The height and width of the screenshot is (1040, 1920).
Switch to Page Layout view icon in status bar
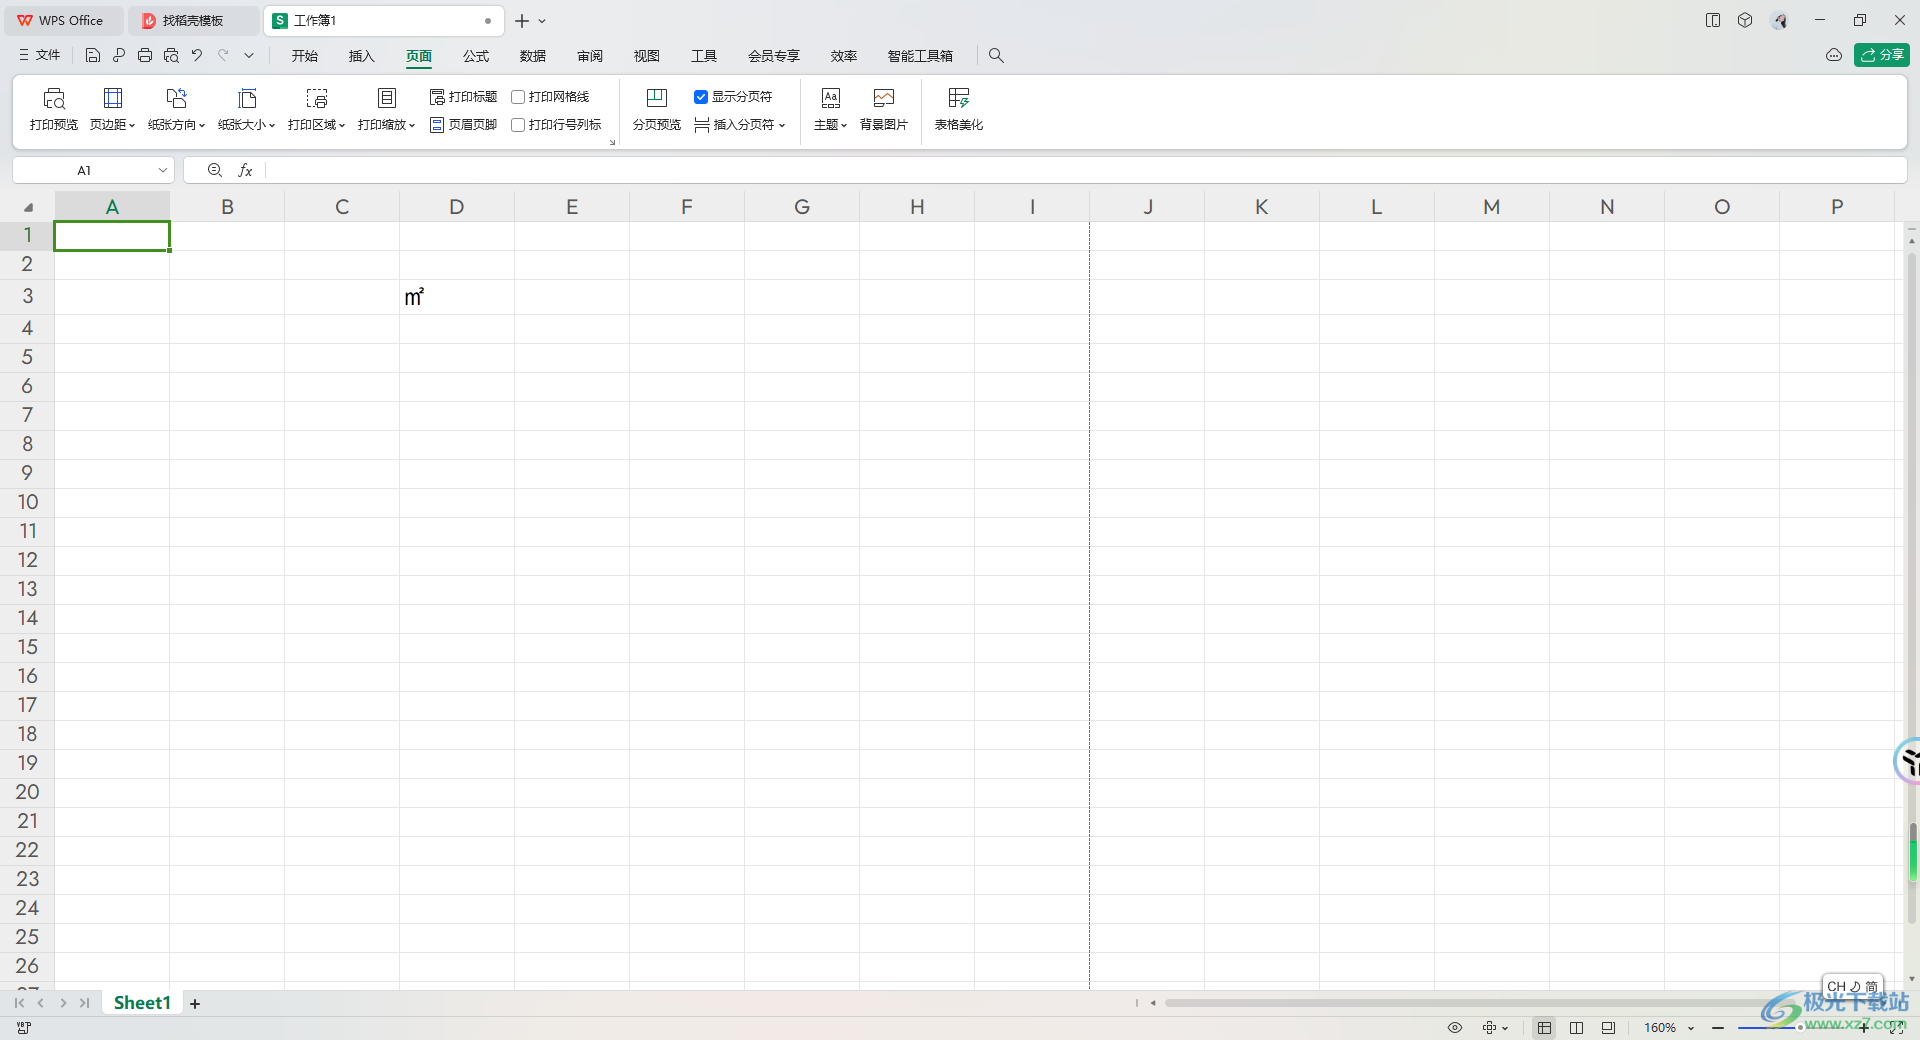pyautogui.click(x=1577, y=1028)
